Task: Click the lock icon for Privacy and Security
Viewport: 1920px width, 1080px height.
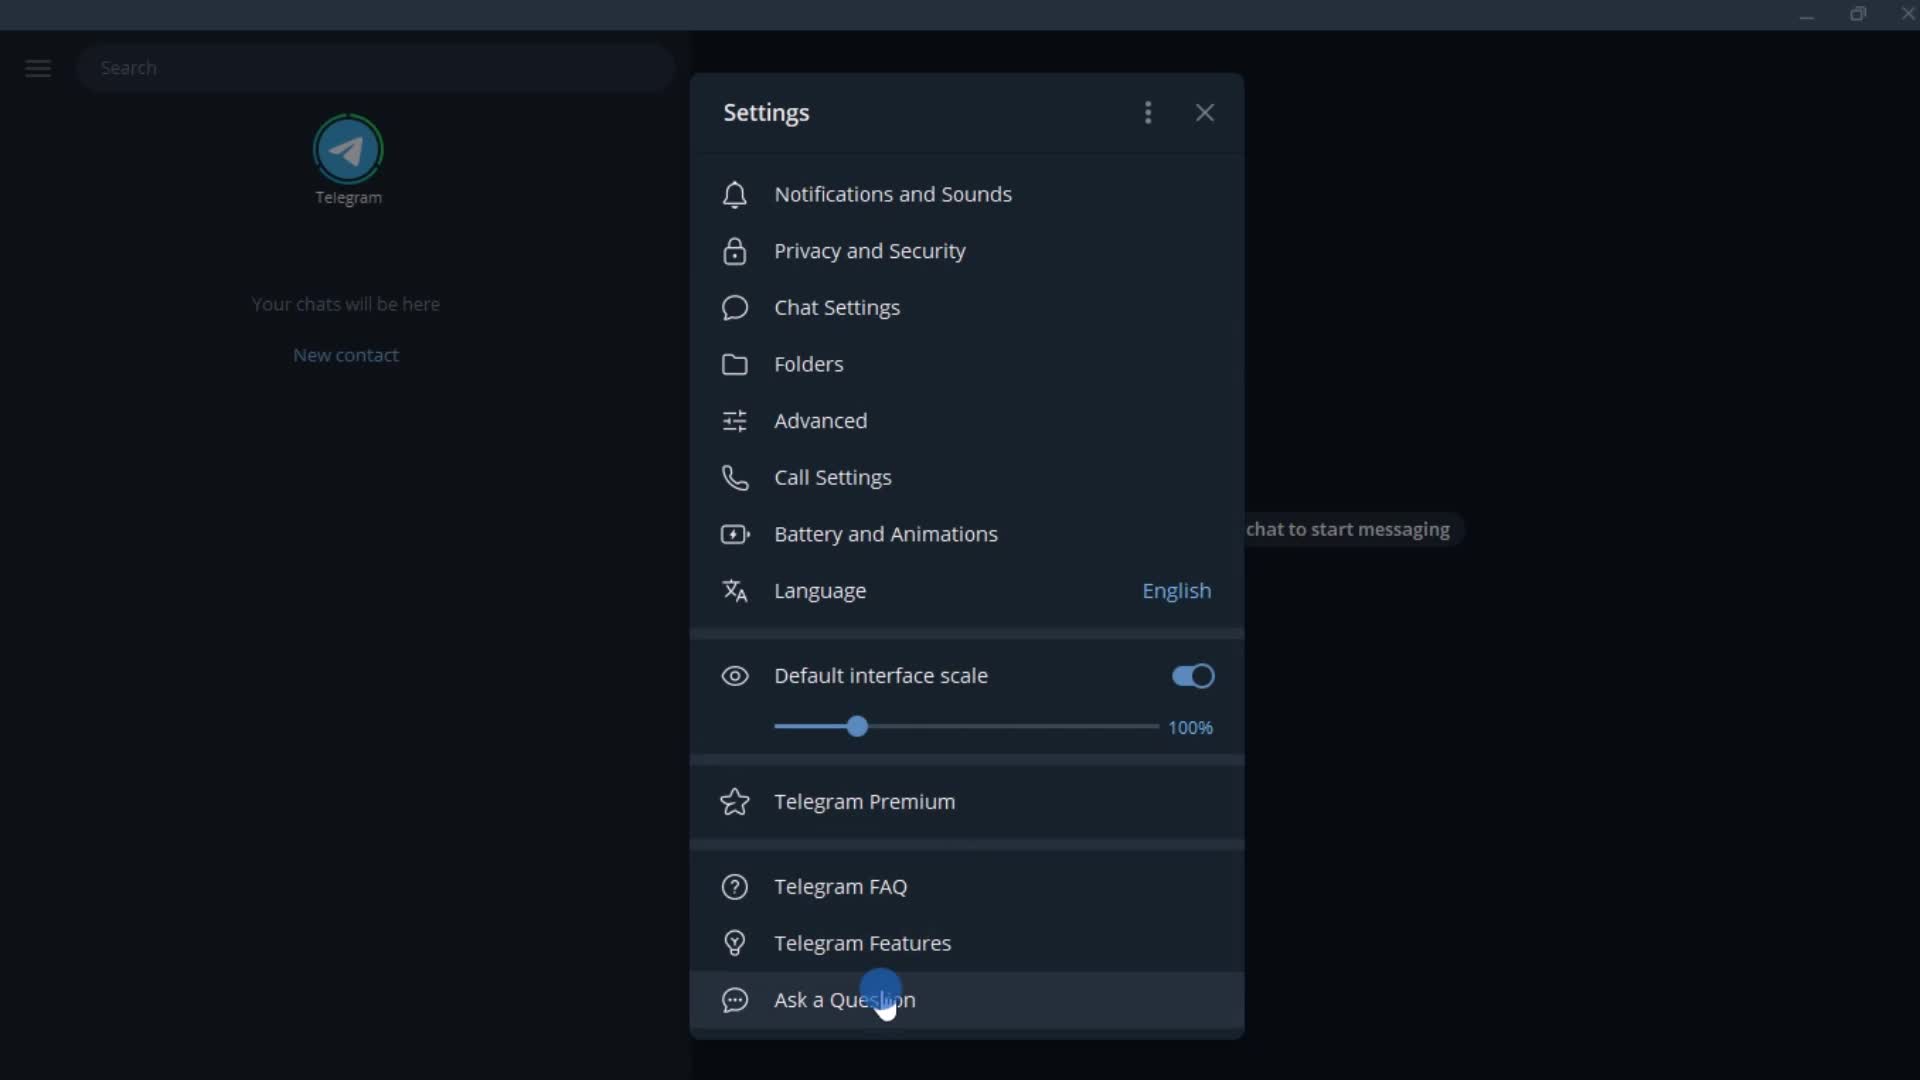Action: [x=735, y=251]
